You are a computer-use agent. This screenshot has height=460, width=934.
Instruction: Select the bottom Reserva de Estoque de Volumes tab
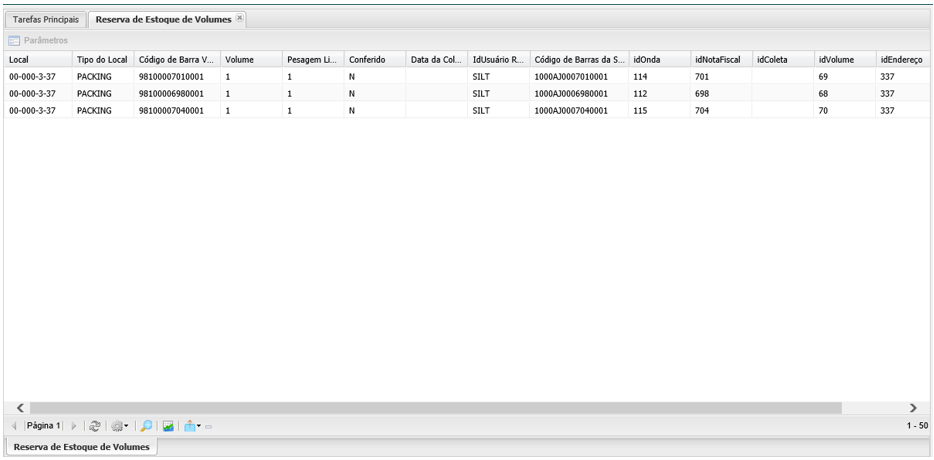click(x=82, y=447)
